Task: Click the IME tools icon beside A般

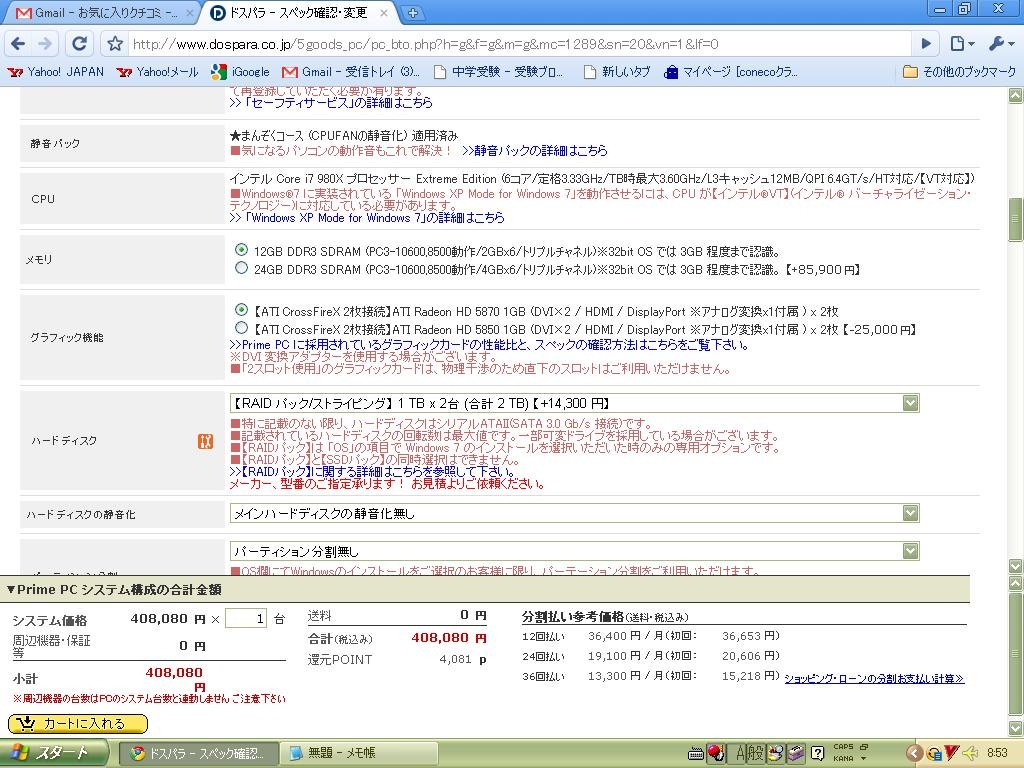Action: coord(775,753)
